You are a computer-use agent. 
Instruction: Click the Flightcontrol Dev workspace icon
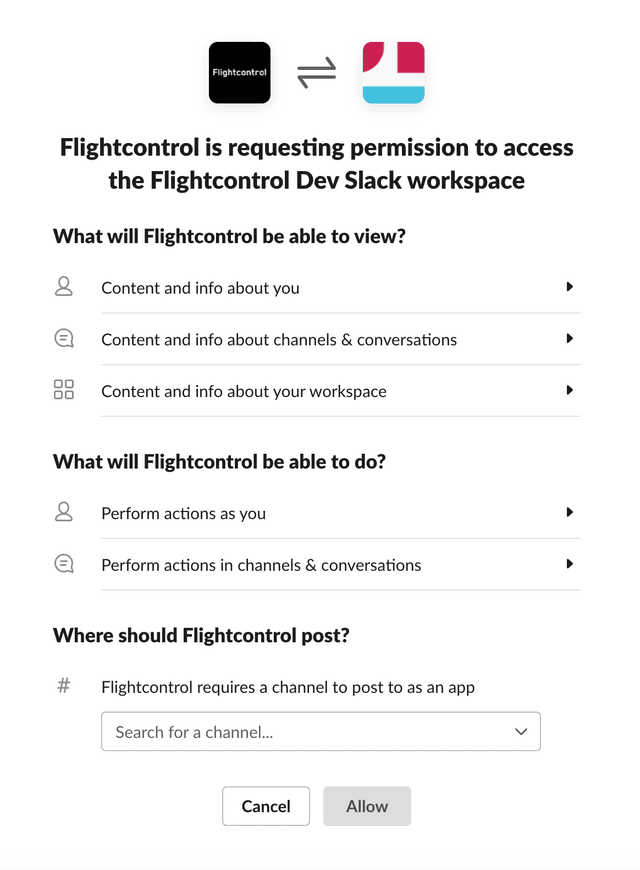tap(393, 73)
